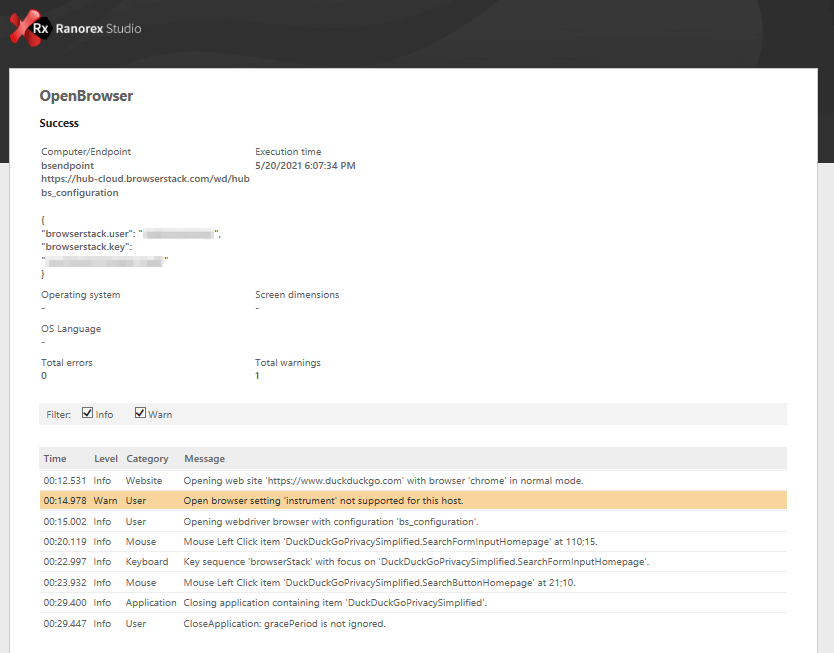
Task: Select the highlighted Warn log row
Action: click(x=323, y=500)
